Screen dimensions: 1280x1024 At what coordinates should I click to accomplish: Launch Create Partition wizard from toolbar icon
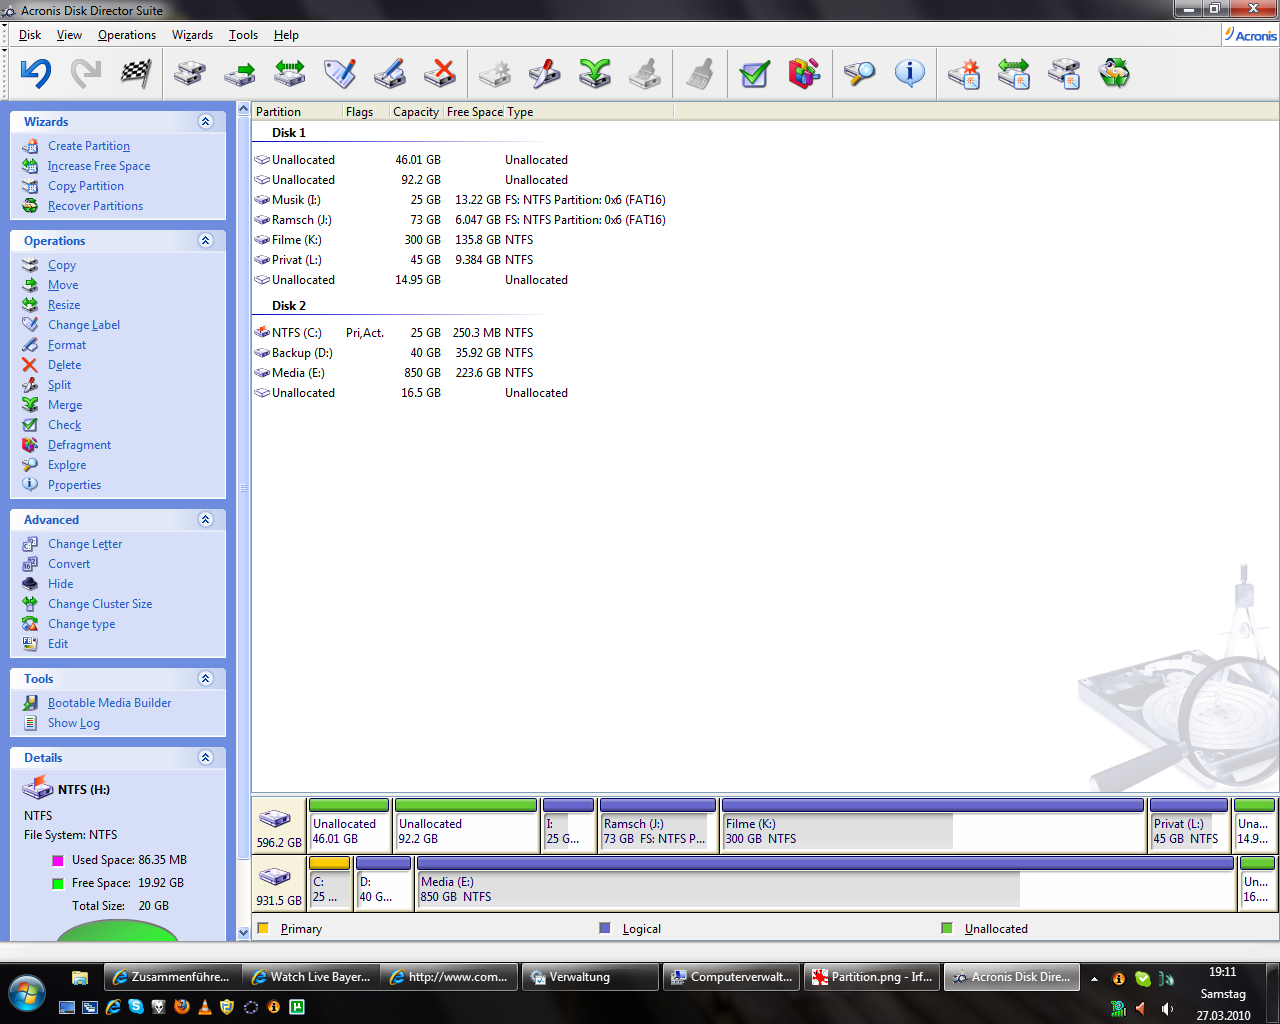(x=964, y=73)
